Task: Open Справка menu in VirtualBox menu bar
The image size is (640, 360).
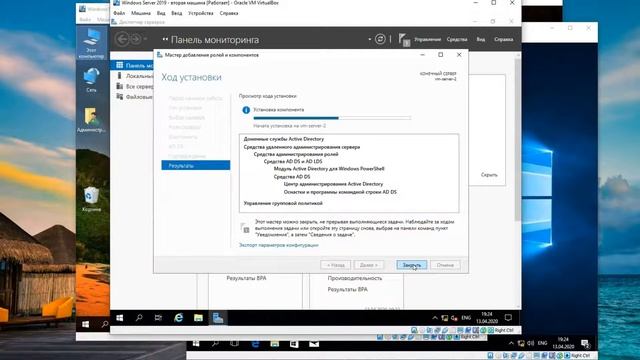Action: (229, 13)
